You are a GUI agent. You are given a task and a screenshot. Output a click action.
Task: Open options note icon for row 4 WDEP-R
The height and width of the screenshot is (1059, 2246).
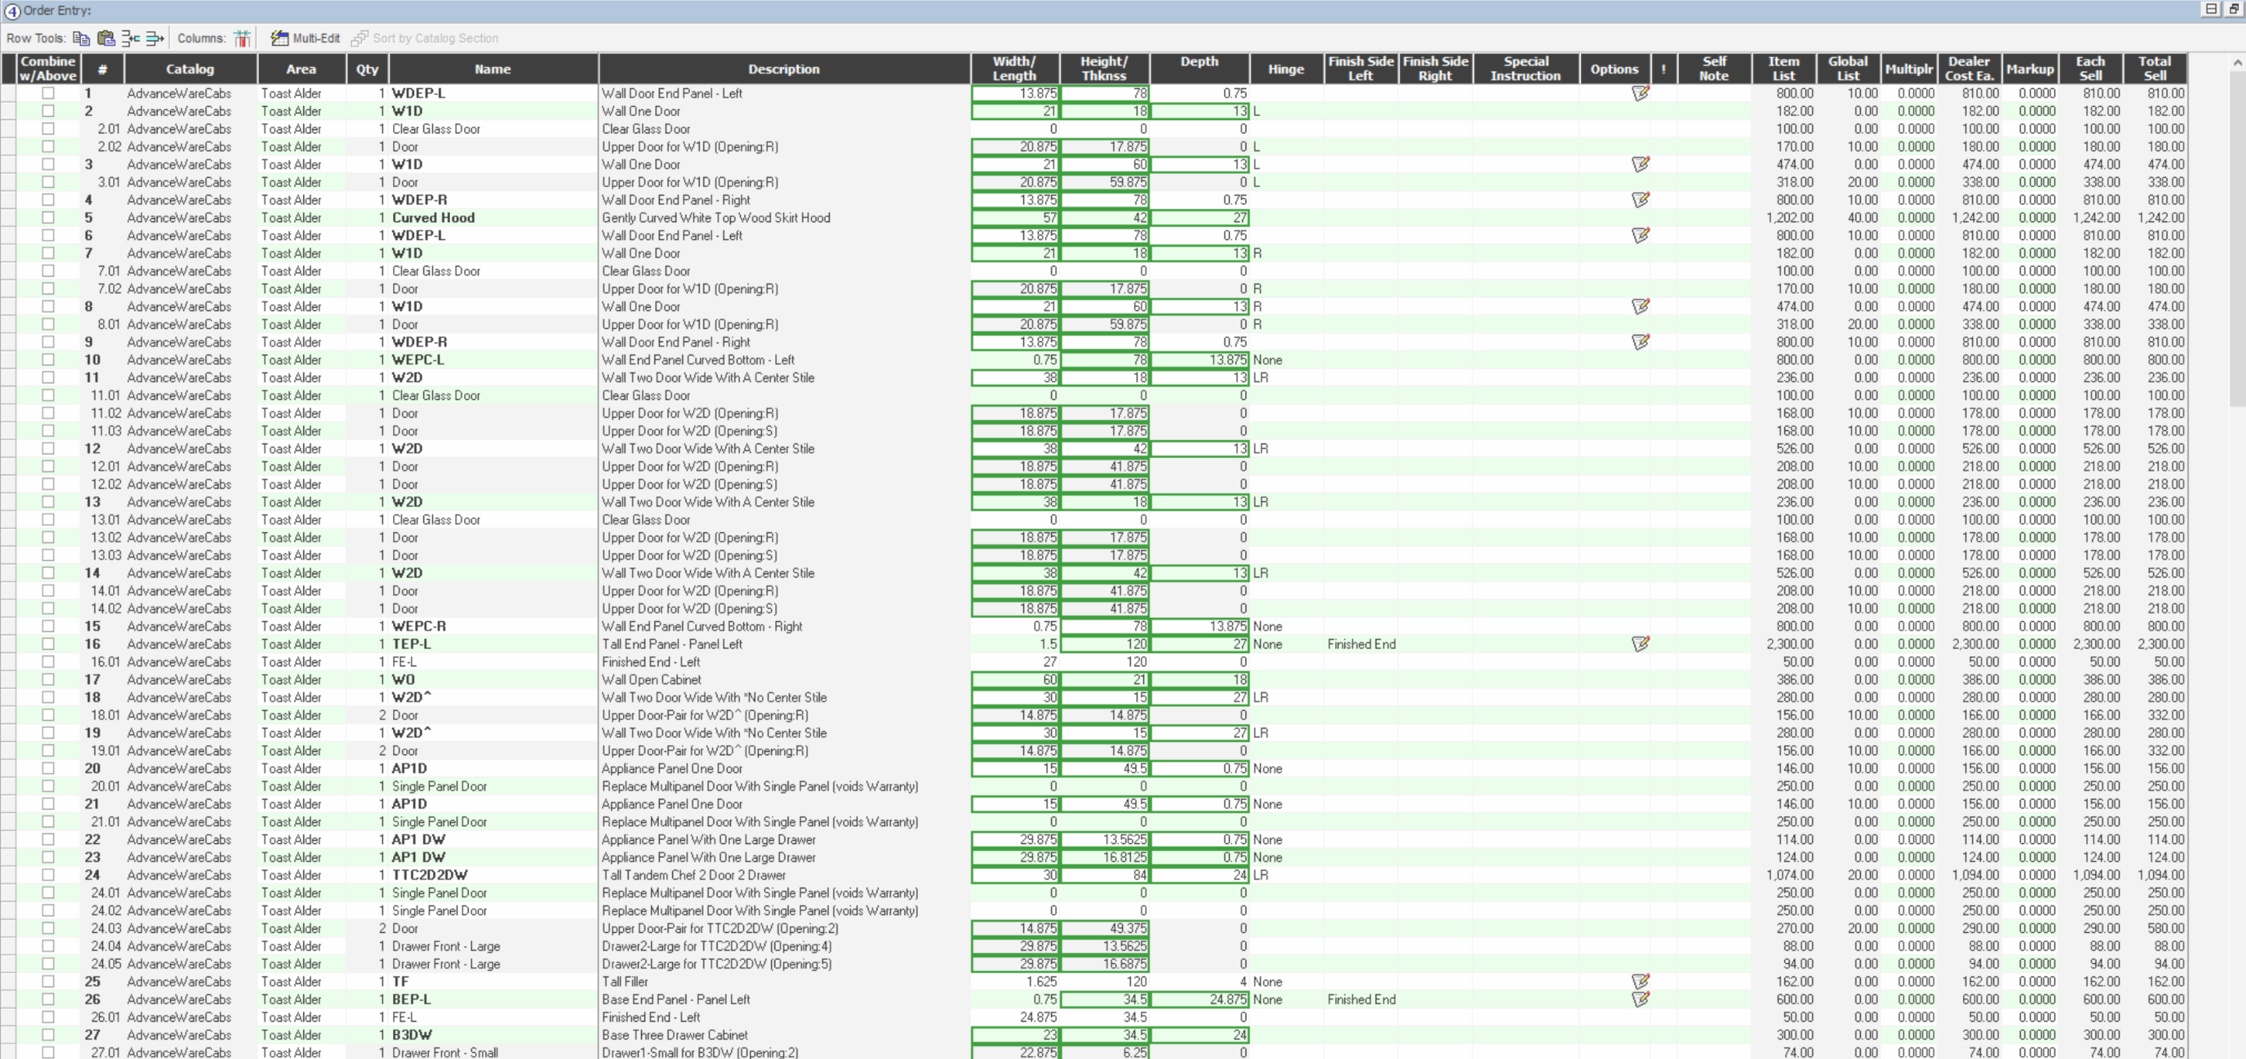(1640, 200)
